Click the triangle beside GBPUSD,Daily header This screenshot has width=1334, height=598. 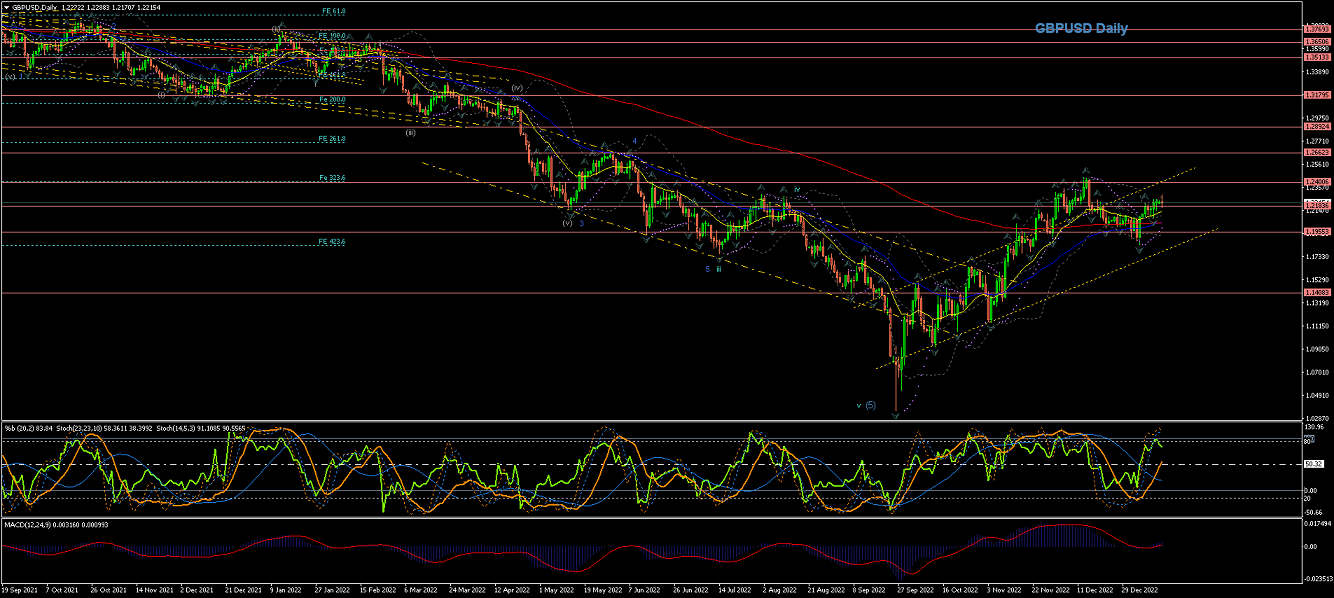pos(6,8)
